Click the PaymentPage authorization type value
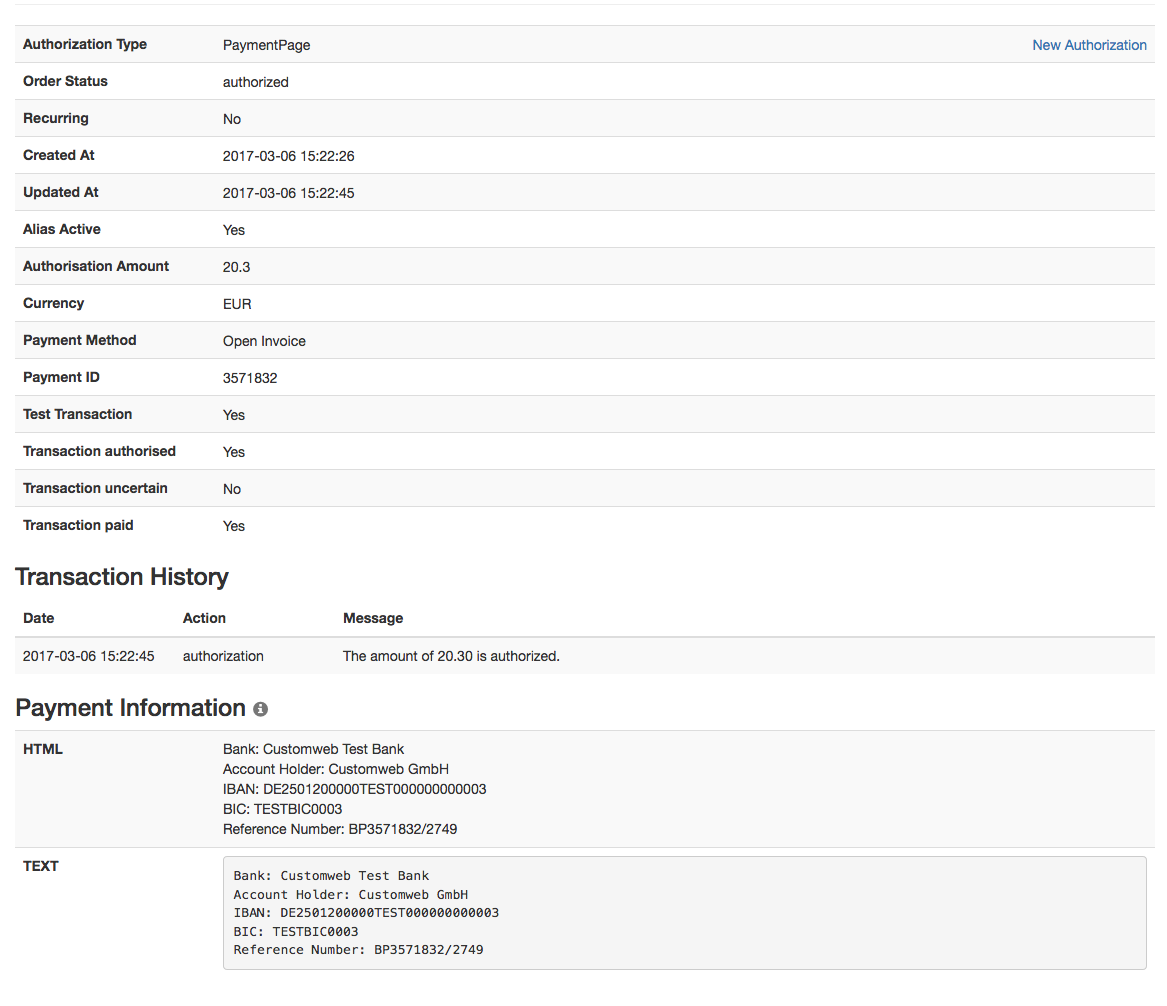The height and width of the screenshot is (1006, 1167). (x=266, y=45)
